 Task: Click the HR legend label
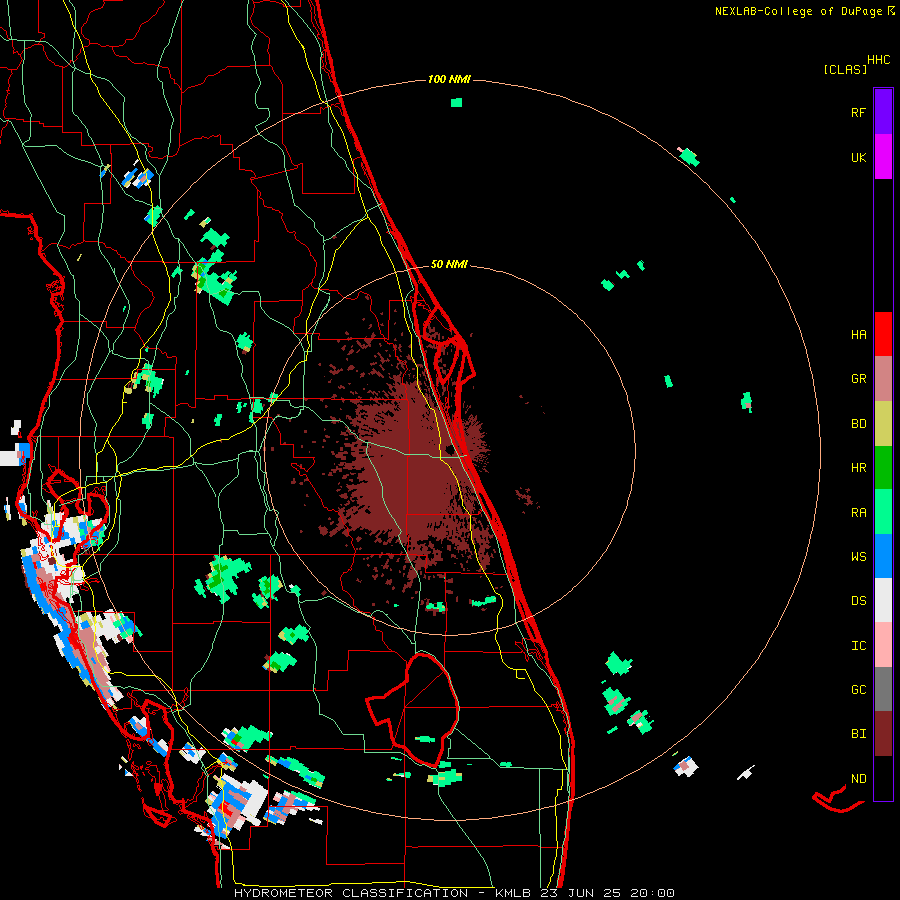click(x=859, y=468)
